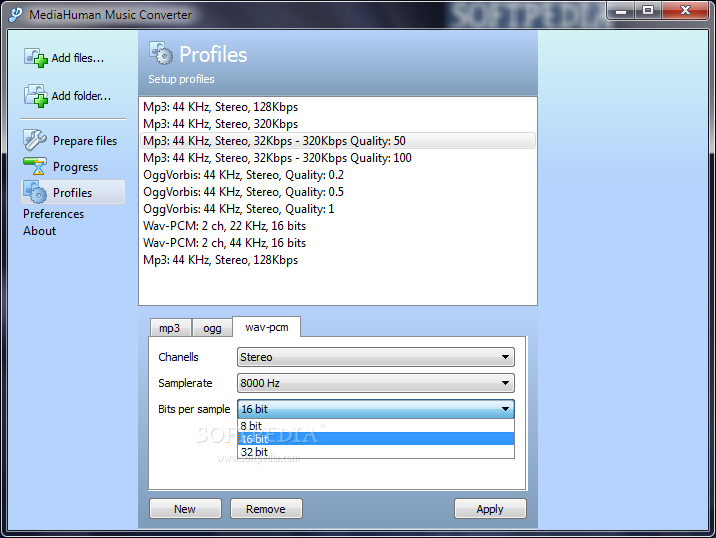Click the MediaHuman app icon in title bar
Viewport: 716px width, 538px height.
15,14
